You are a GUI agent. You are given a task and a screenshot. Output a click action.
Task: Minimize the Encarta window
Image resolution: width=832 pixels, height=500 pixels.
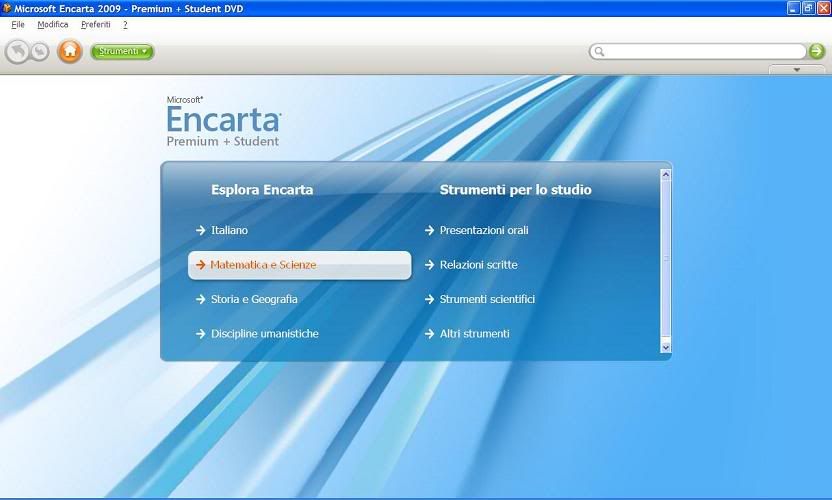point(793,8)
